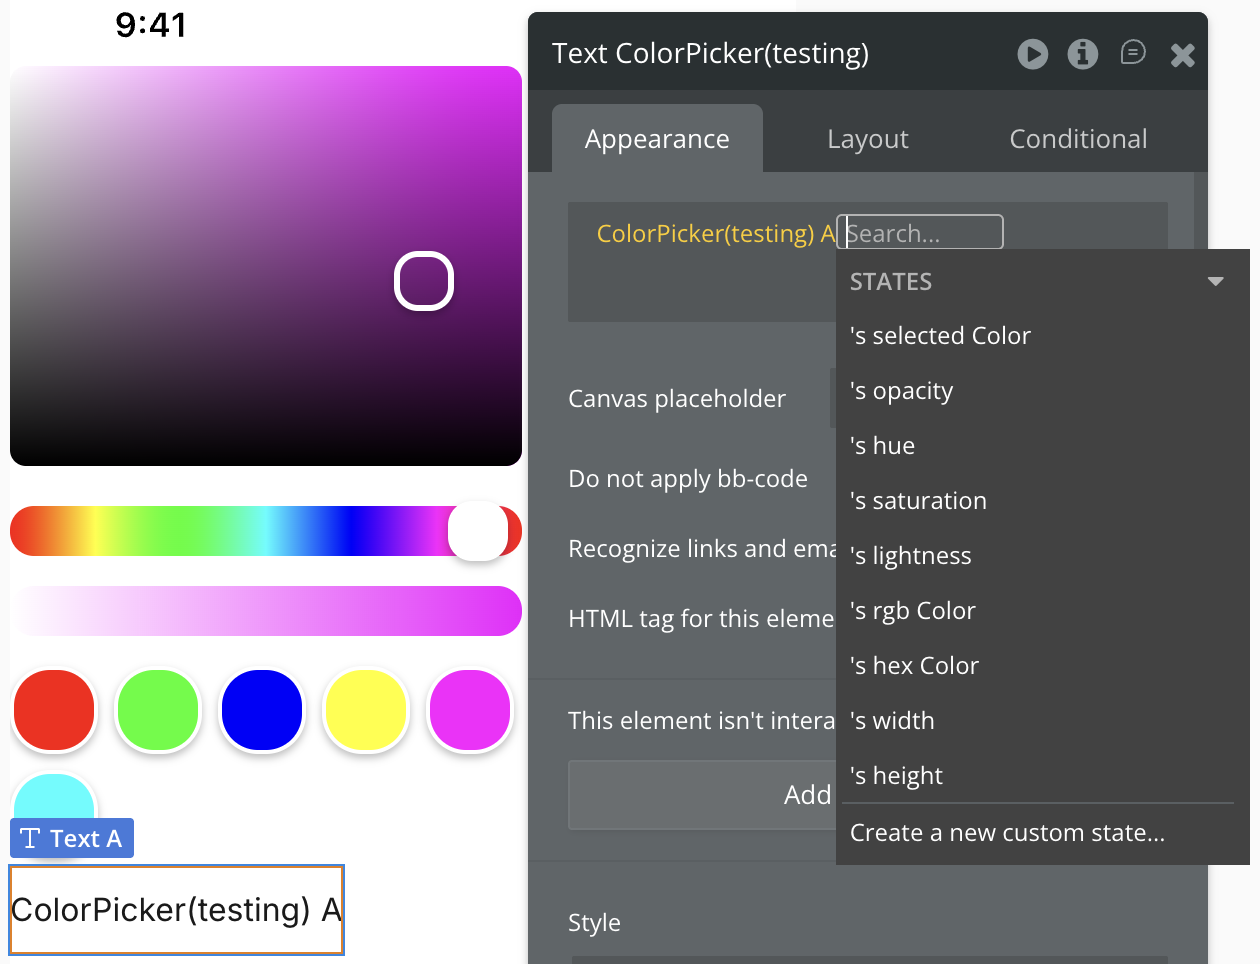Select 's rgb Color option
The width and height of the screenshot is (1260, 964).
(912, 611)
